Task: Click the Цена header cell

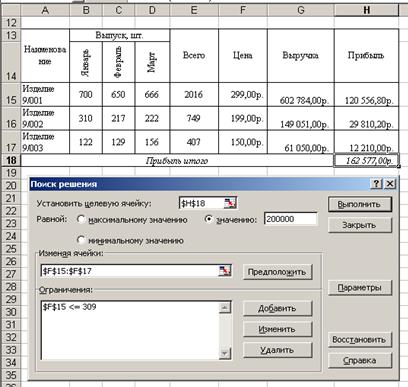Action: (x=243, y=56)
